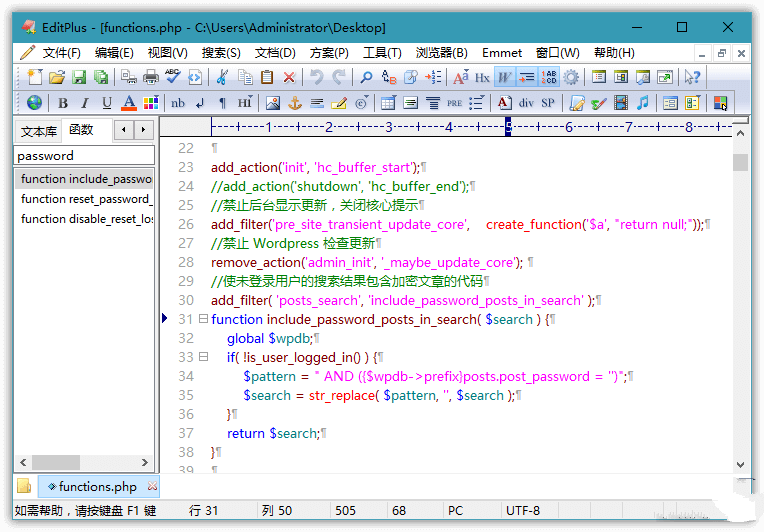The height and width of the screenshot is (532, 764).
Task: Click the red Delete X icon
Action: tap(289, 77)
